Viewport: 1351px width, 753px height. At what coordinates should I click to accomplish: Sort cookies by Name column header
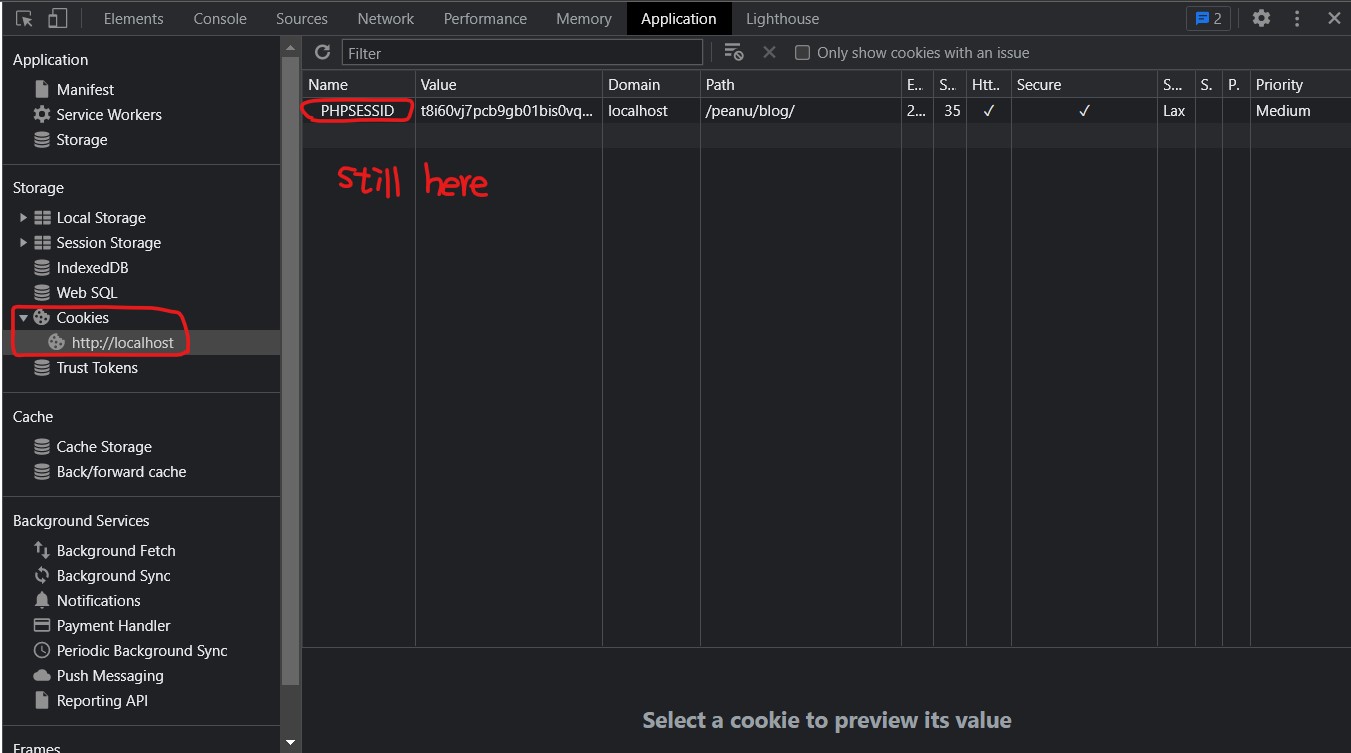tap(359, 84)
